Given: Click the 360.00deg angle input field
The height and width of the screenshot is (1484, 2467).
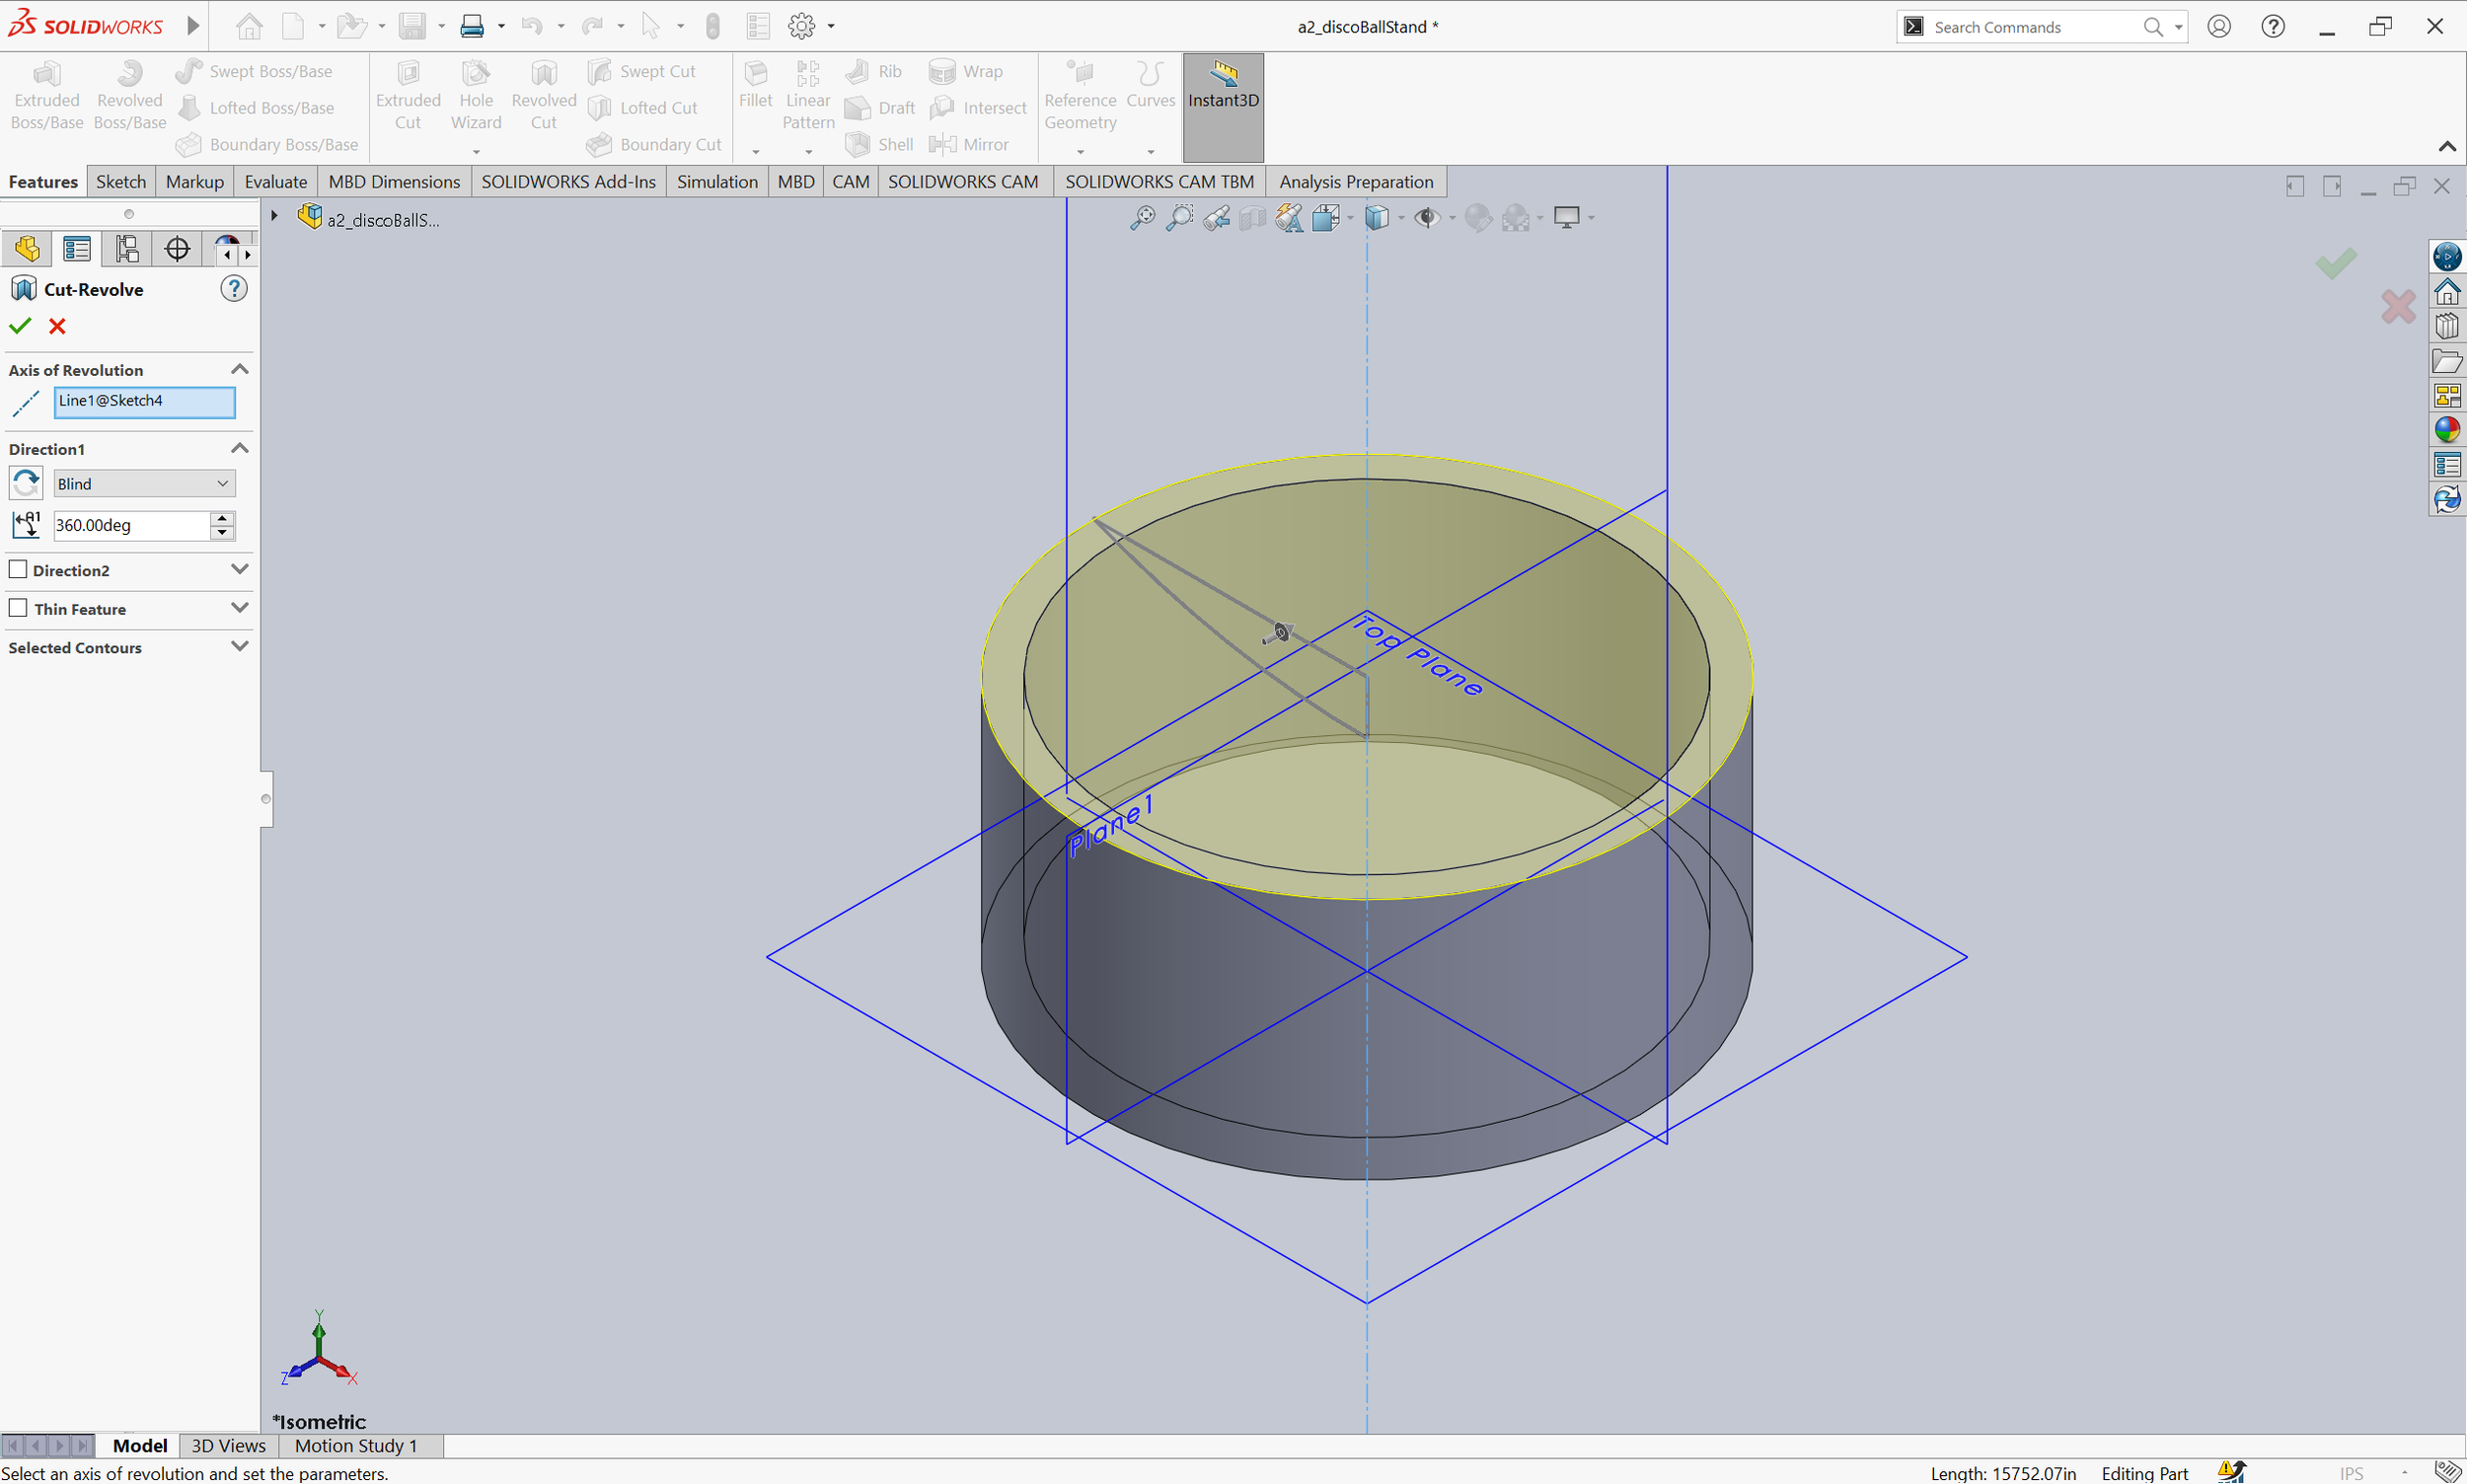Looking at the screenshot, I should point(131,525).
